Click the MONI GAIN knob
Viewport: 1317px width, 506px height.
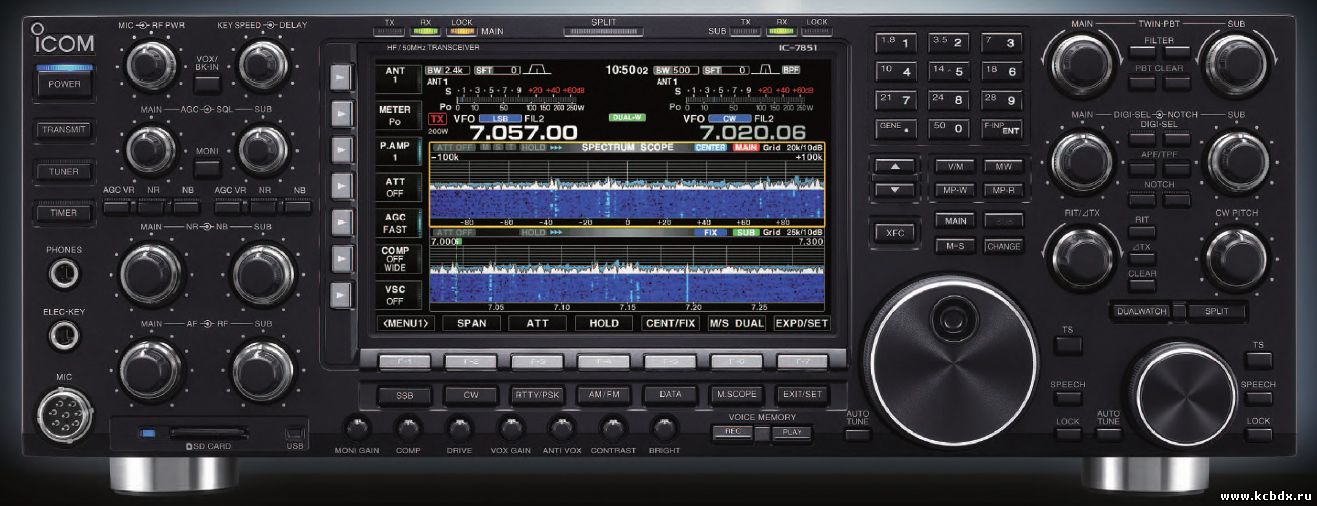(355, 429)
